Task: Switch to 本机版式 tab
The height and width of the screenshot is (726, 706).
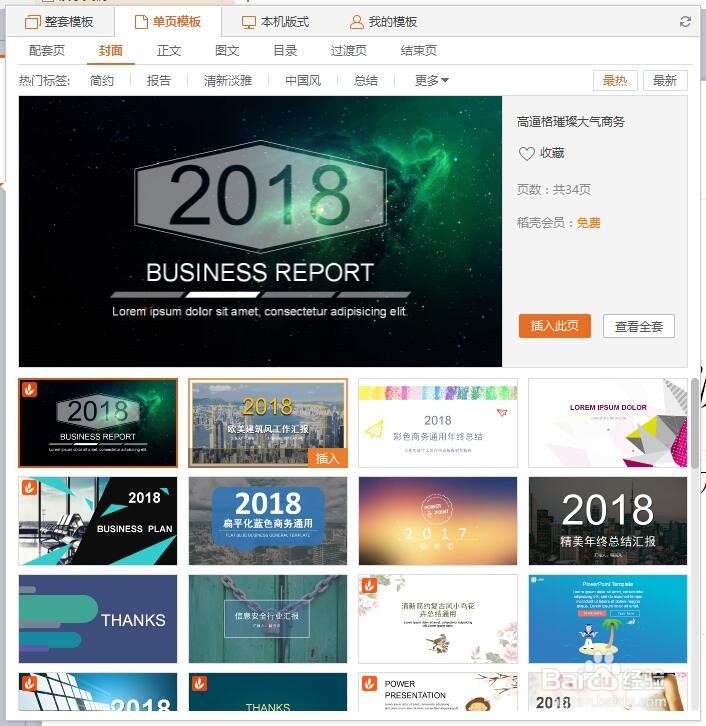Action: (276, 22)
